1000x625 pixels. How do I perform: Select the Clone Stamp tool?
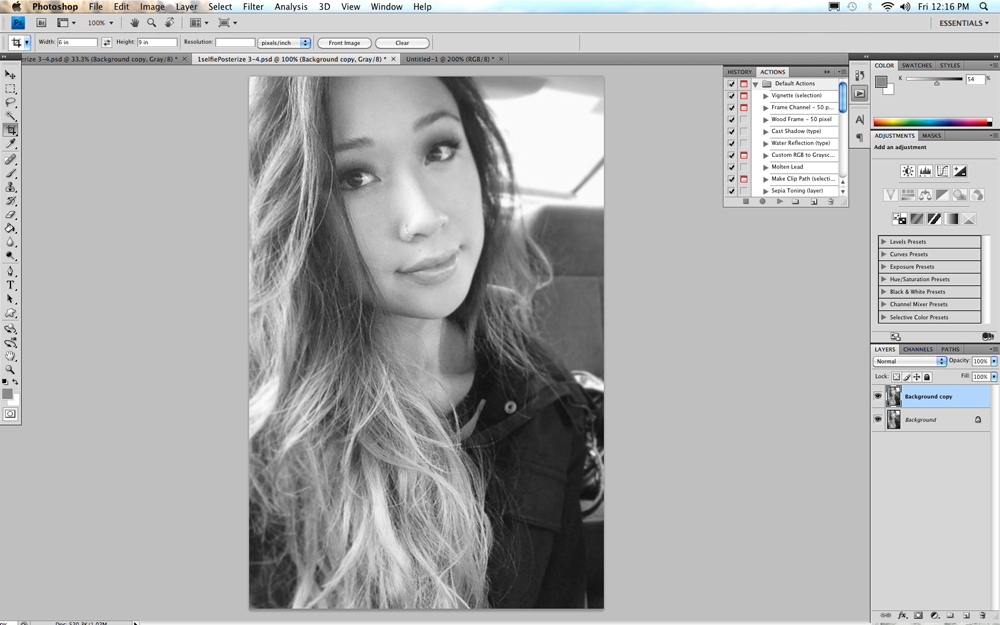[x=10, y=187]
